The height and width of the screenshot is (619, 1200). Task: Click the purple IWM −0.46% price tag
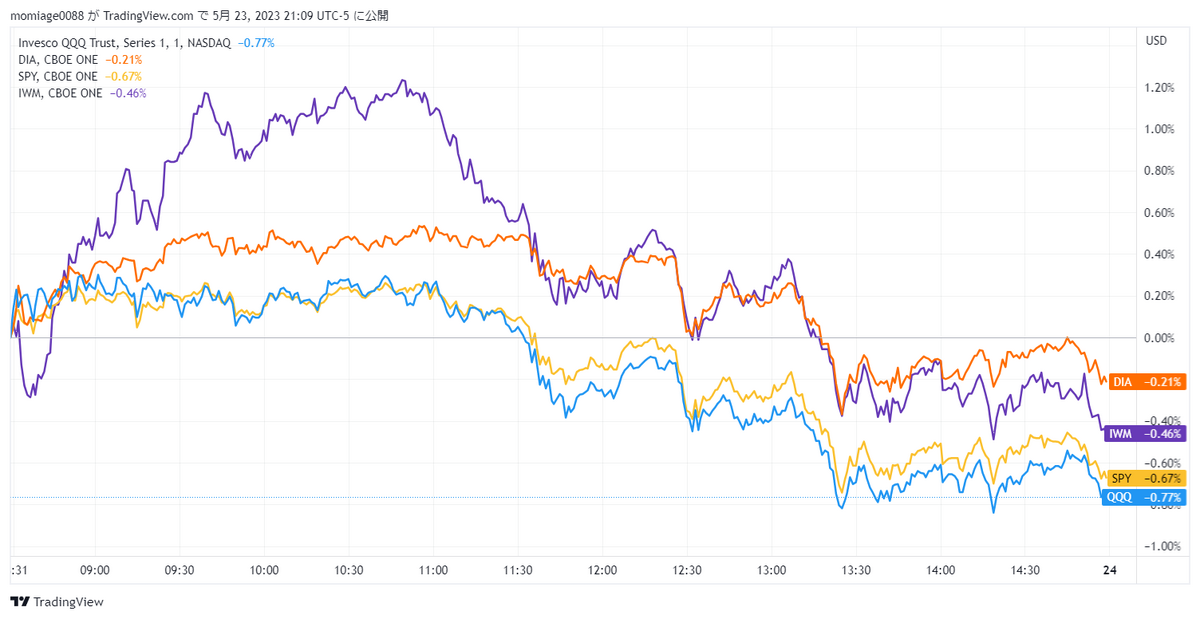pyautogui.click(x=1143, y=433)
